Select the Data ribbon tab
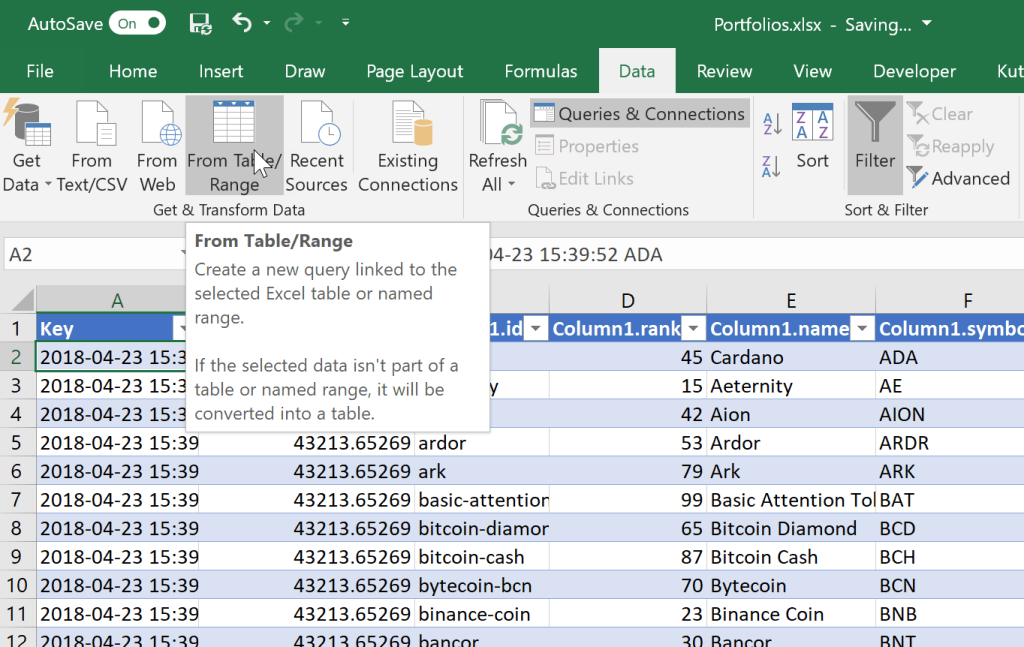Image resolution: width=1024 pixels, height=647 pixels. [637, 71]
